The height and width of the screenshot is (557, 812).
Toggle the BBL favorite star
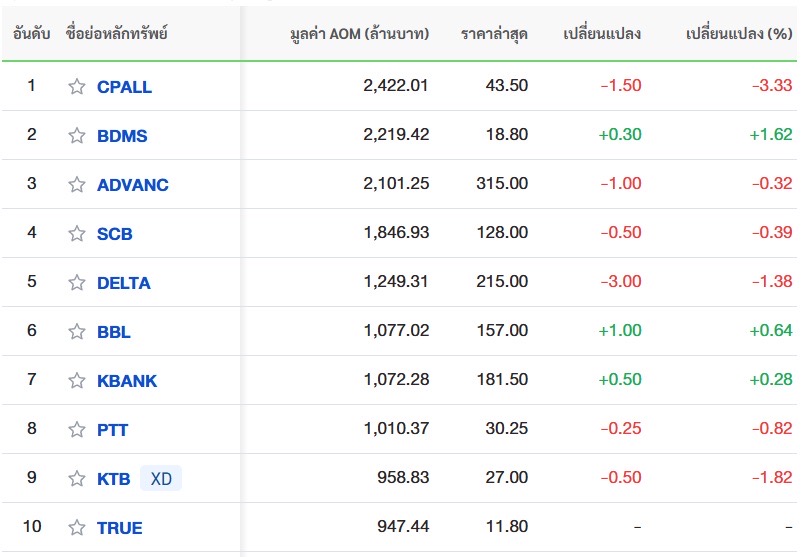click(77, 332)
